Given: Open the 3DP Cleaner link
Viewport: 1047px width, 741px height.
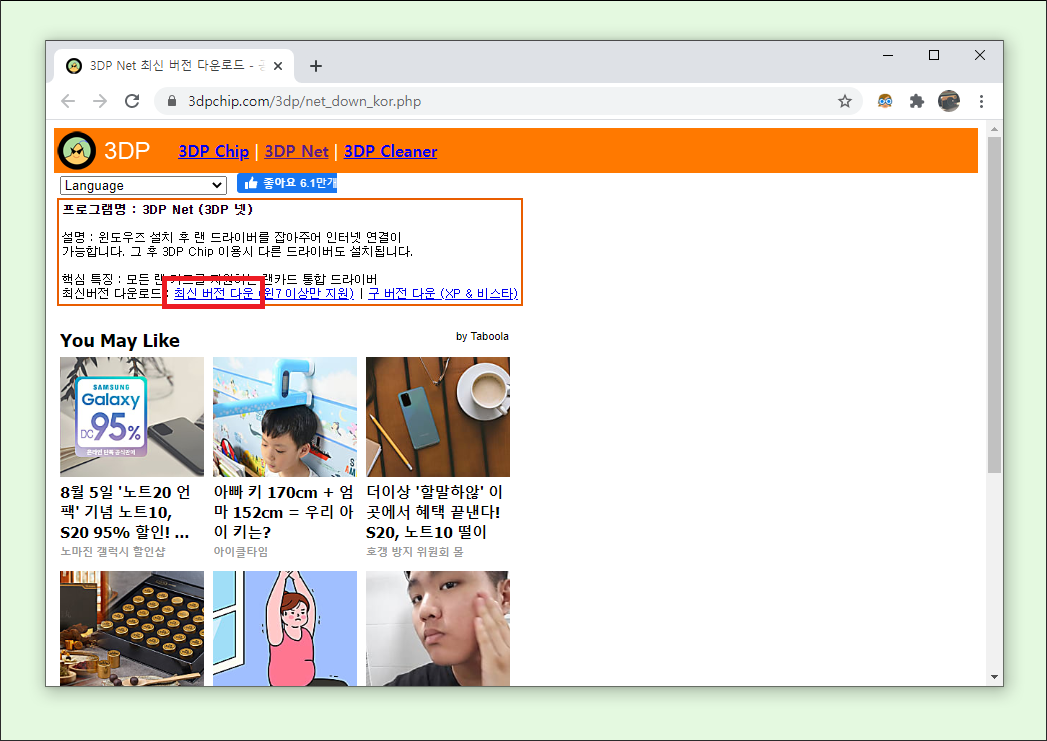Looking at the screenshot, I should [391, 152].
